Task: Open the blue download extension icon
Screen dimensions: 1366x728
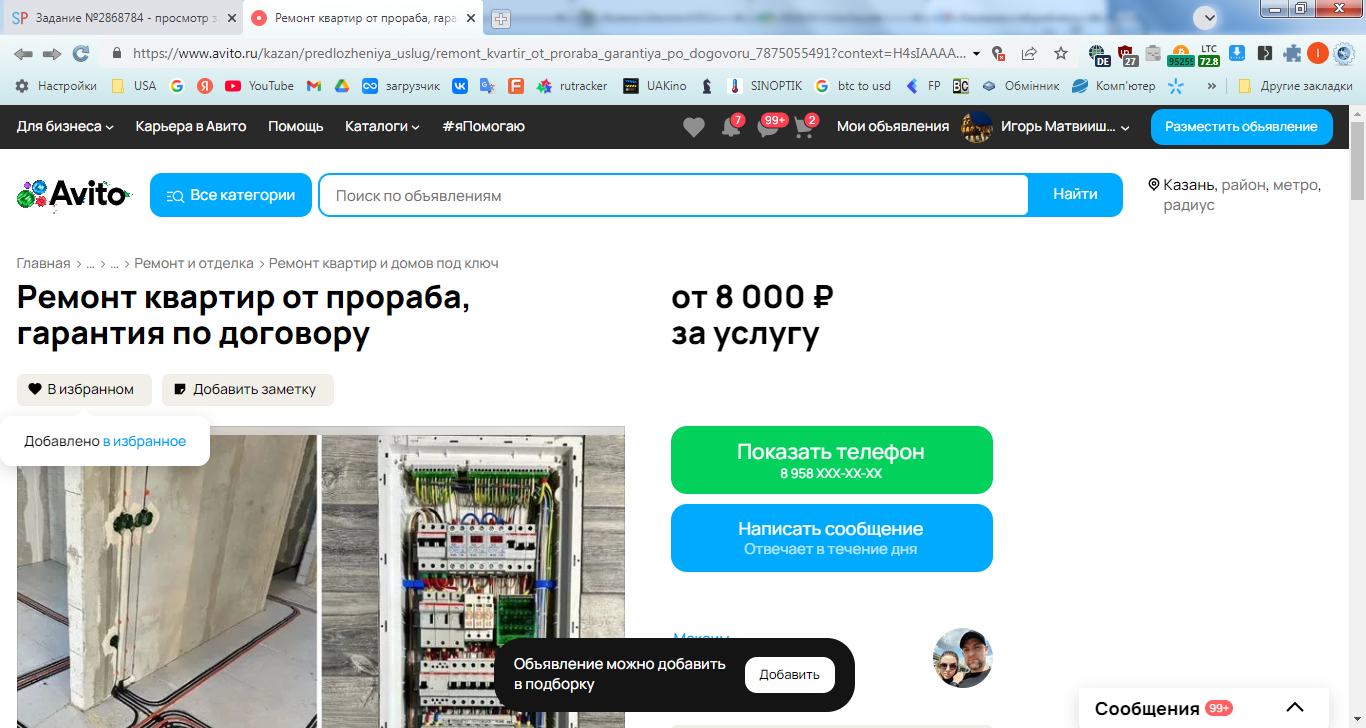Action: 1237,53
